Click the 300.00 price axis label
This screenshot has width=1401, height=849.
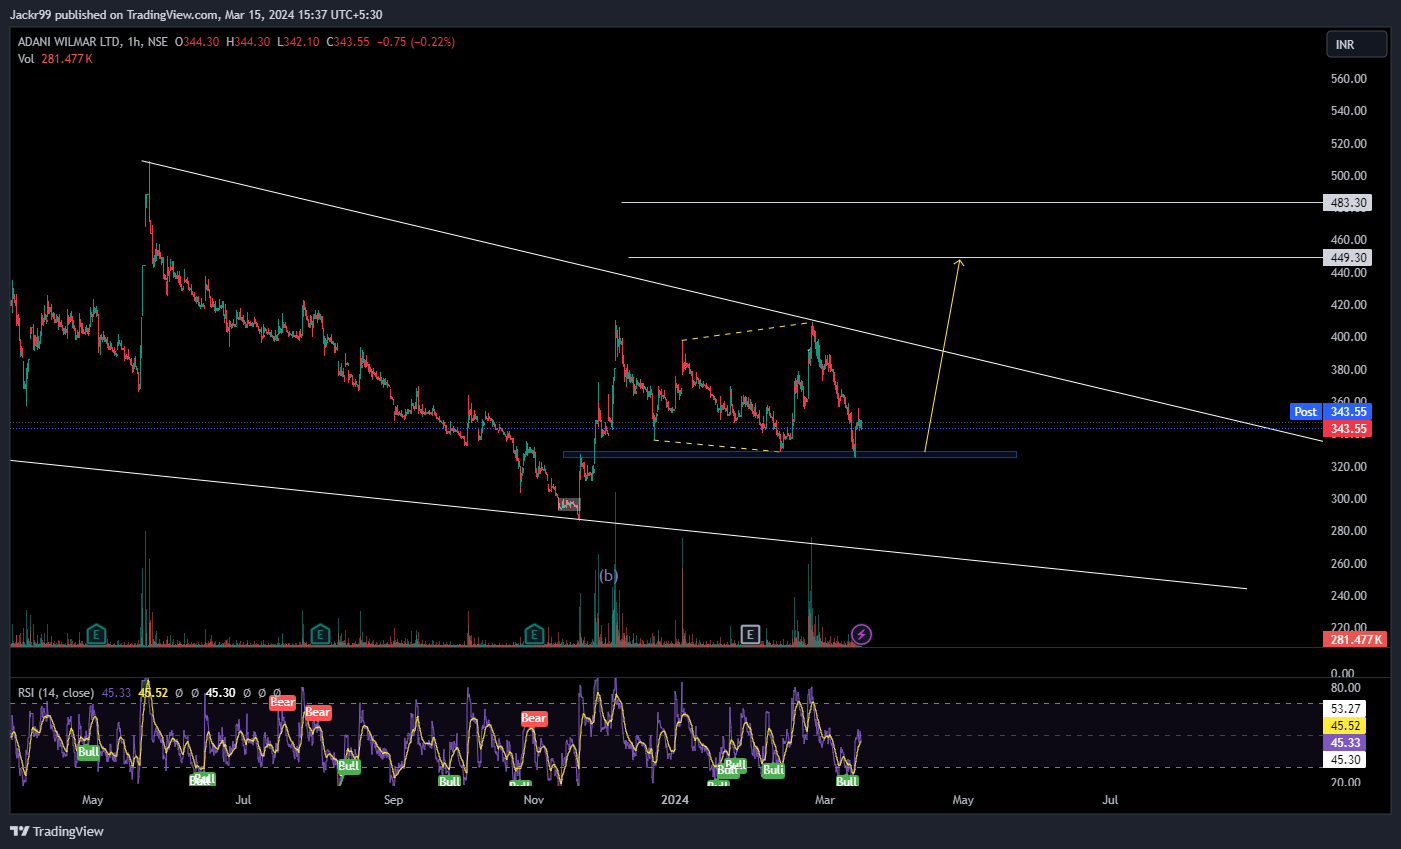[x=1348, y=499]
